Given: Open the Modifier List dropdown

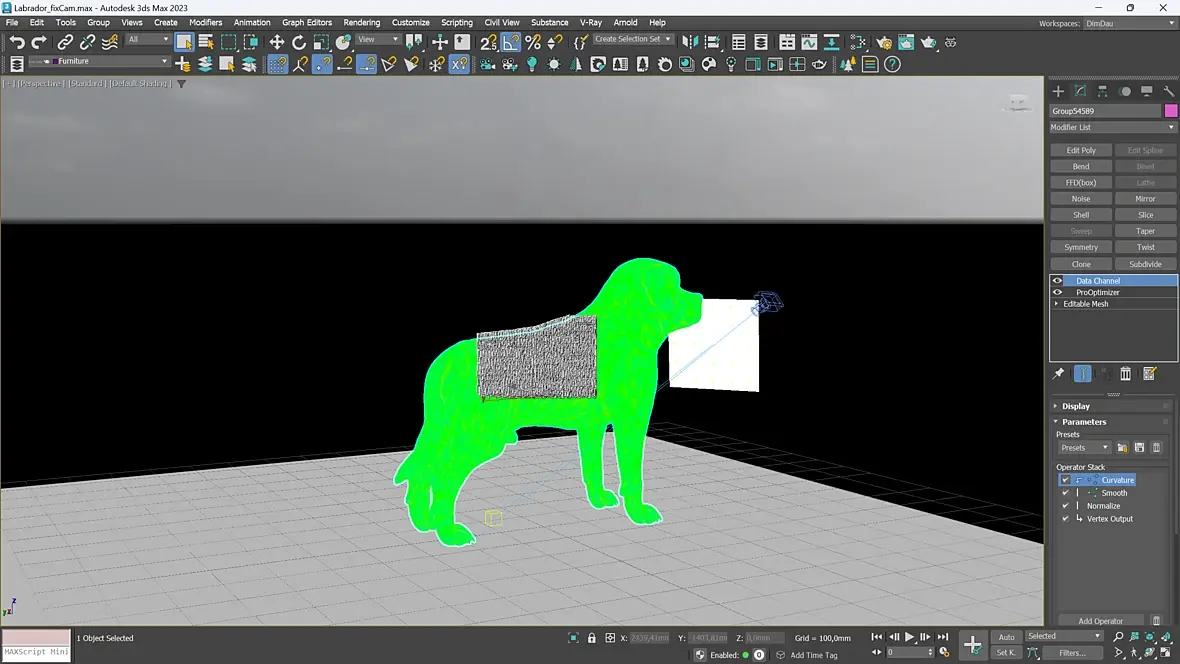Looking at the screenshot, I should pyautogui.click(x=1113, y=127).
